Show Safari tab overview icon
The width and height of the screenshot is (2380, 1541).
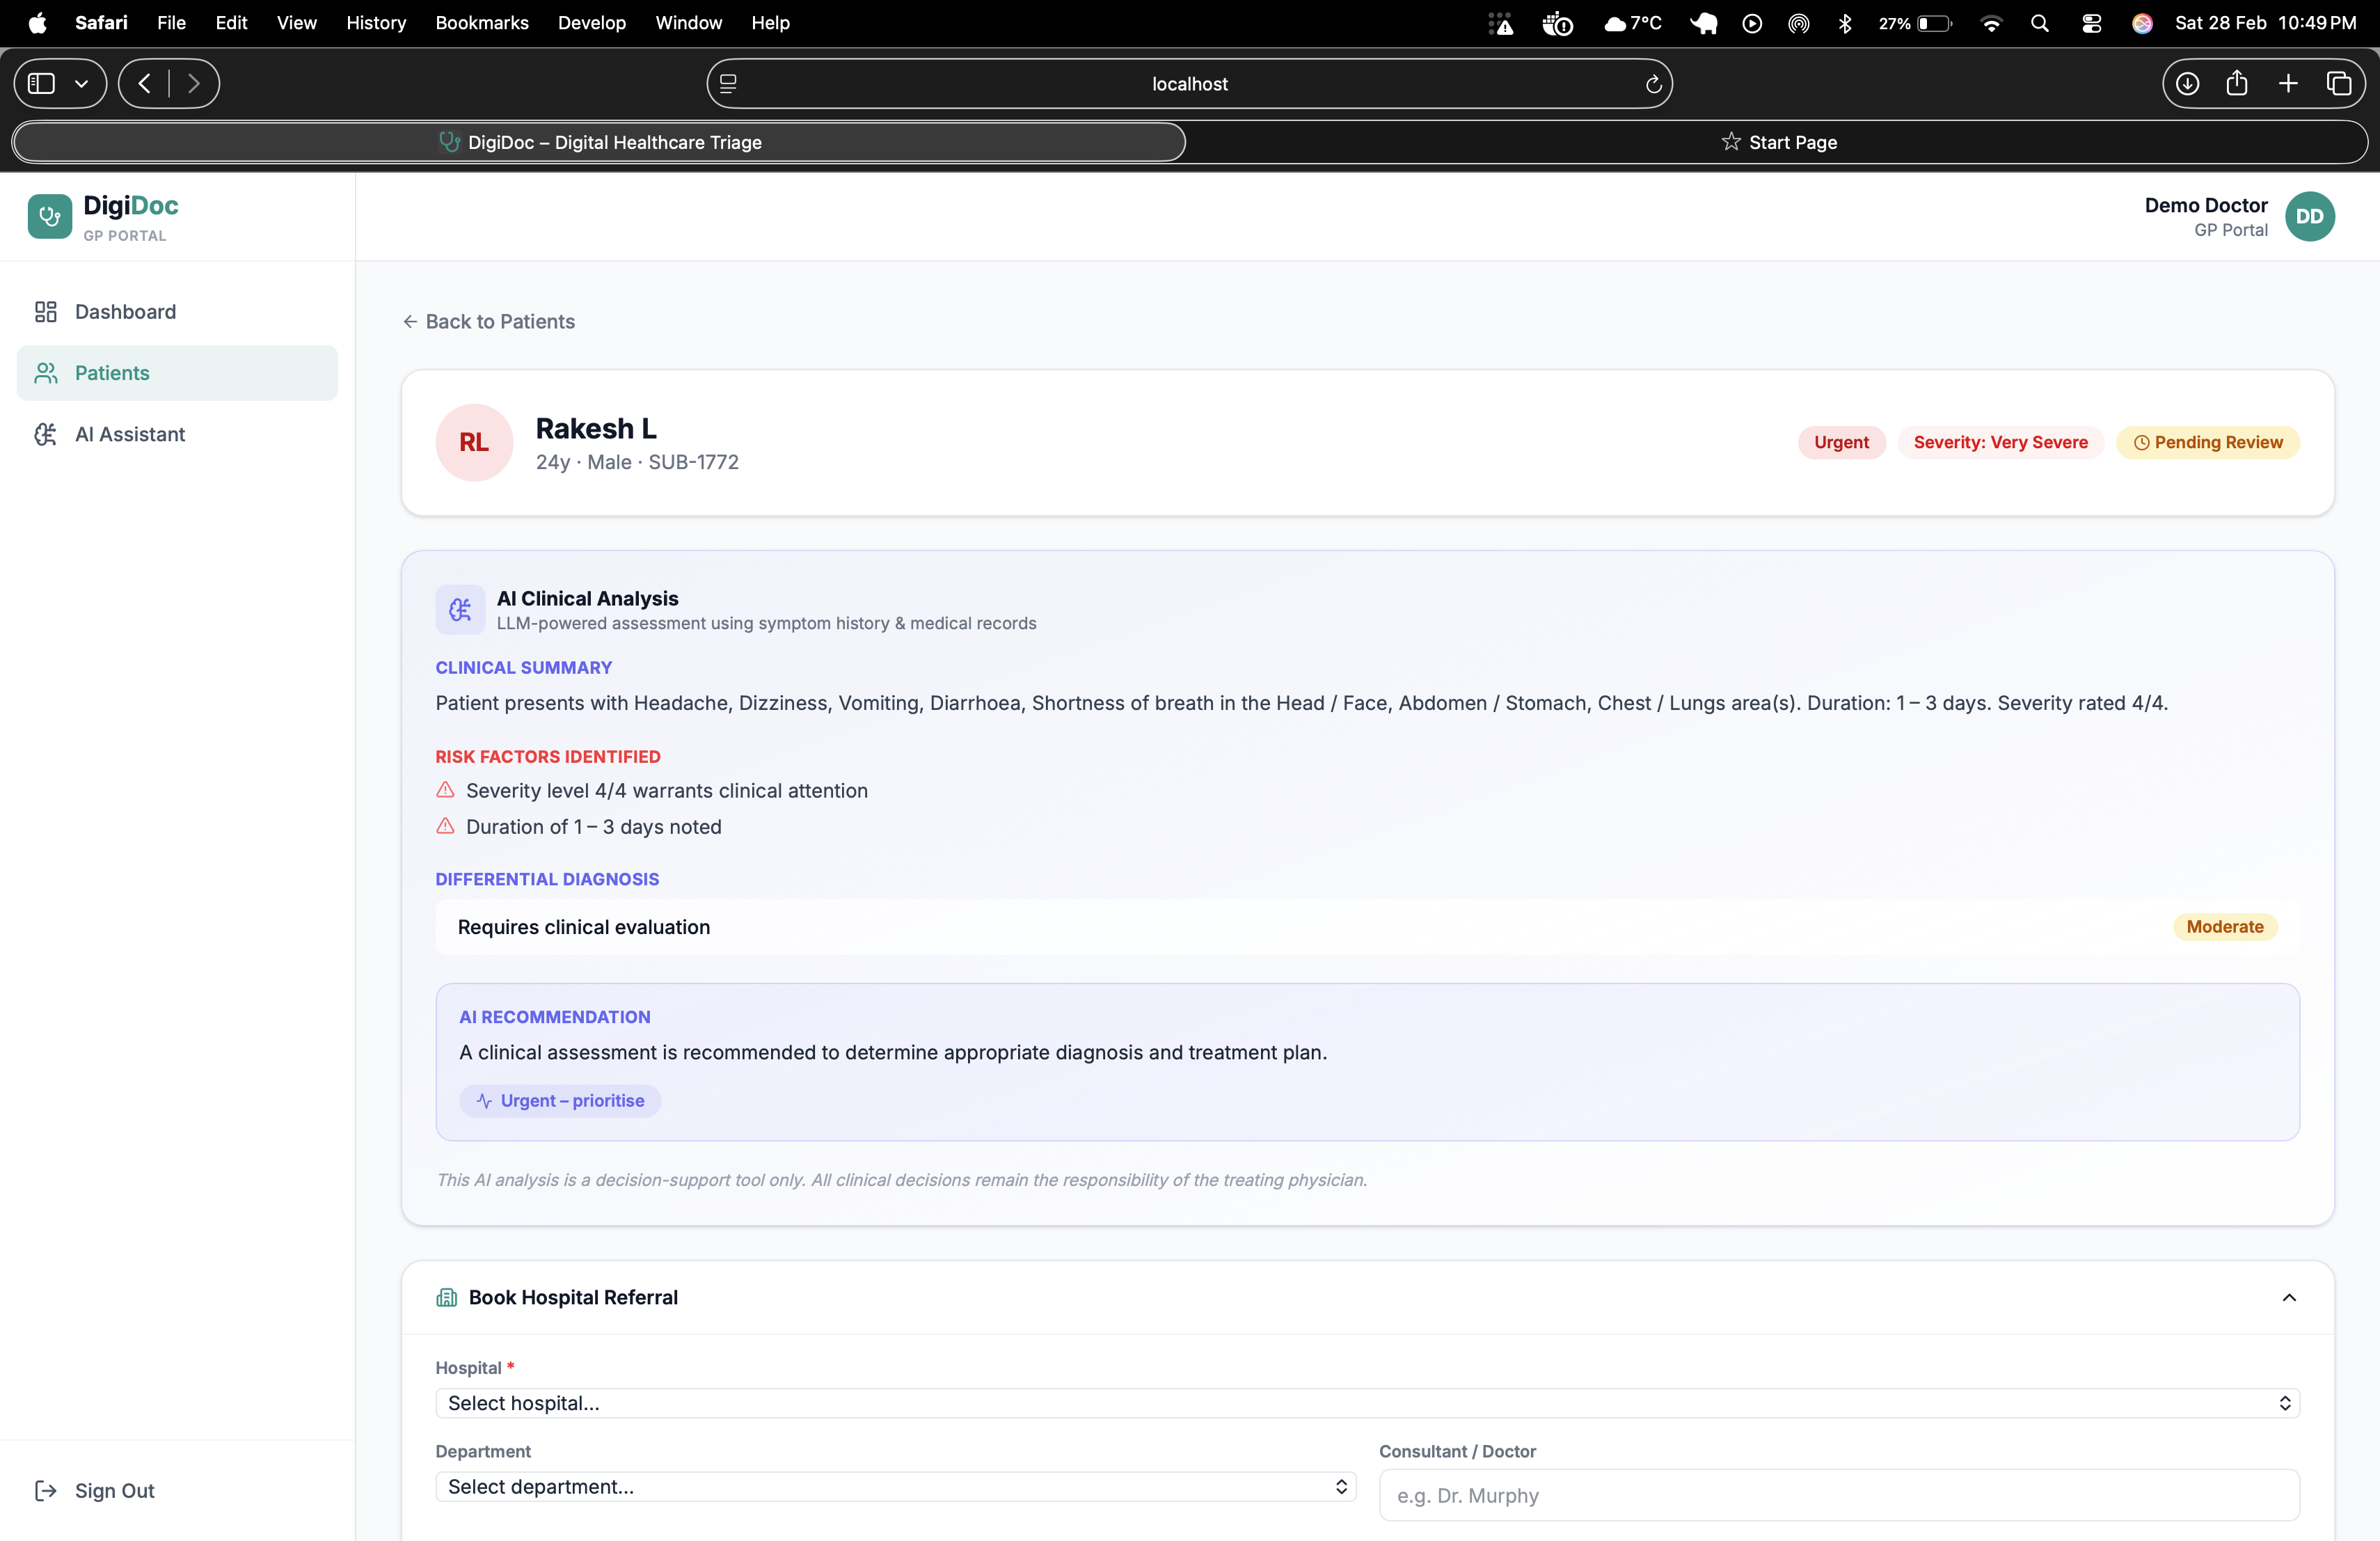pos(2339,84)
